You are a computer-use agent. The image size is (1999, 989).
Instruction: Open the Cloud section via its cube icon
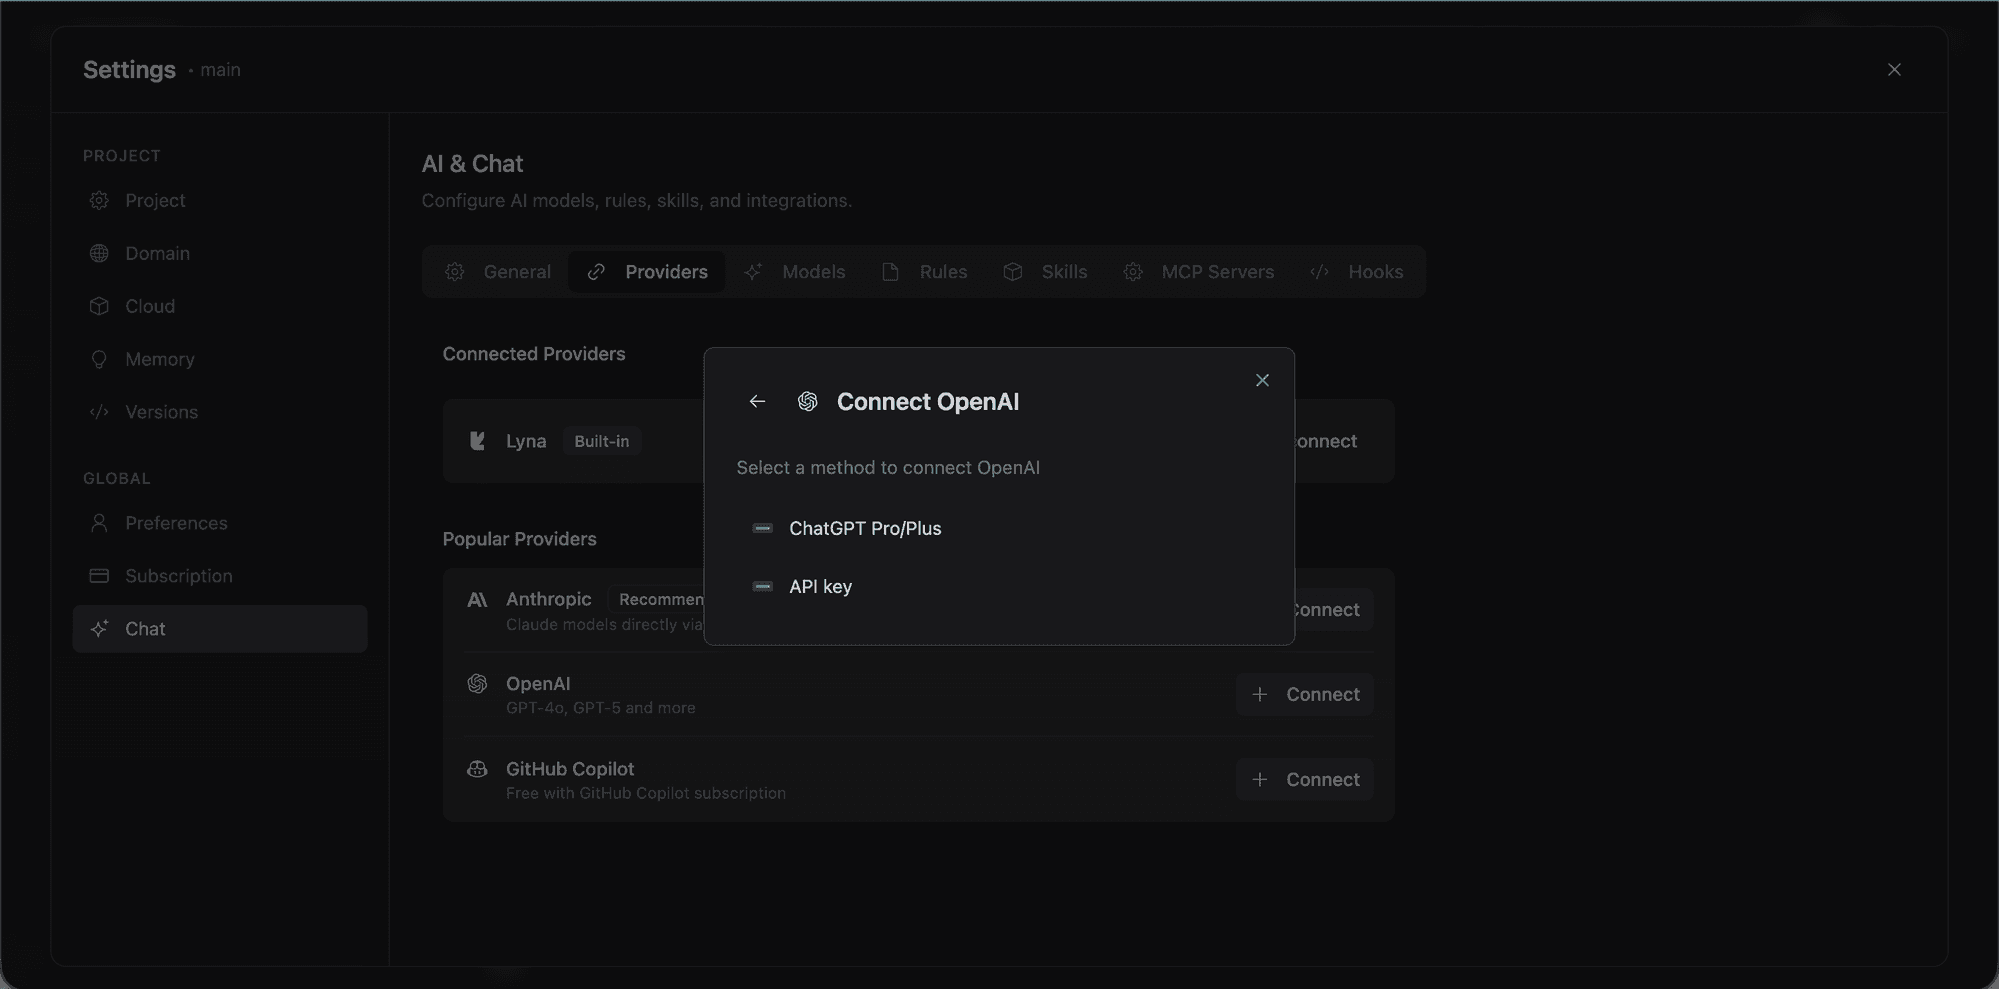(x=99, y=306)
